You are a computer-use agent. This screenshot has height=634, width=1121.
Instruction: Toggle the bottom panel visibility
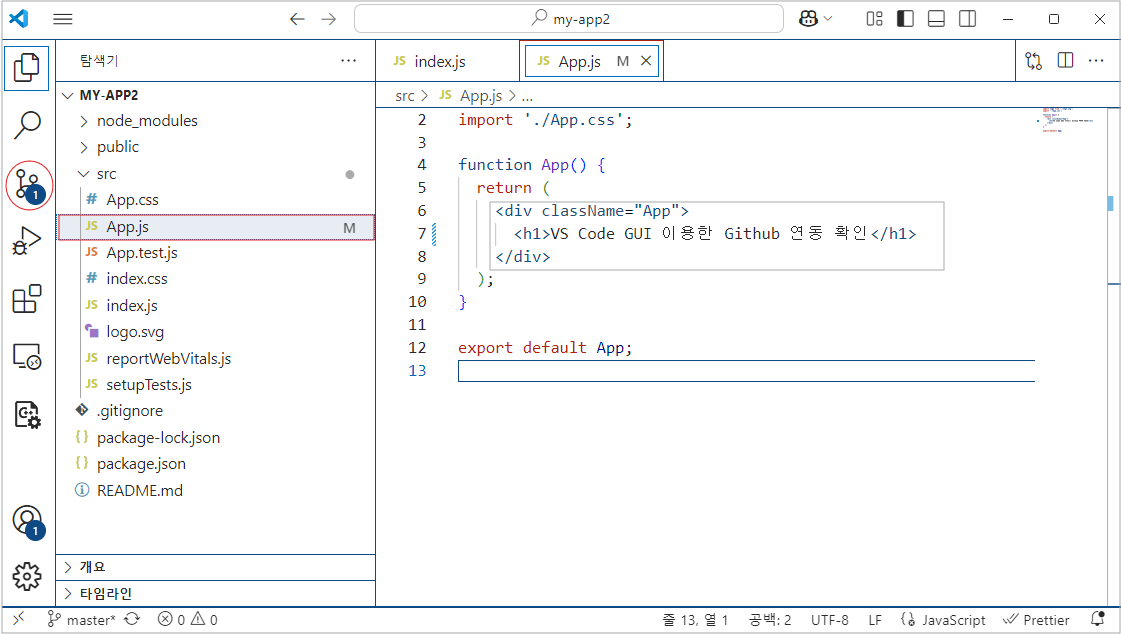[x=937, y=19]
